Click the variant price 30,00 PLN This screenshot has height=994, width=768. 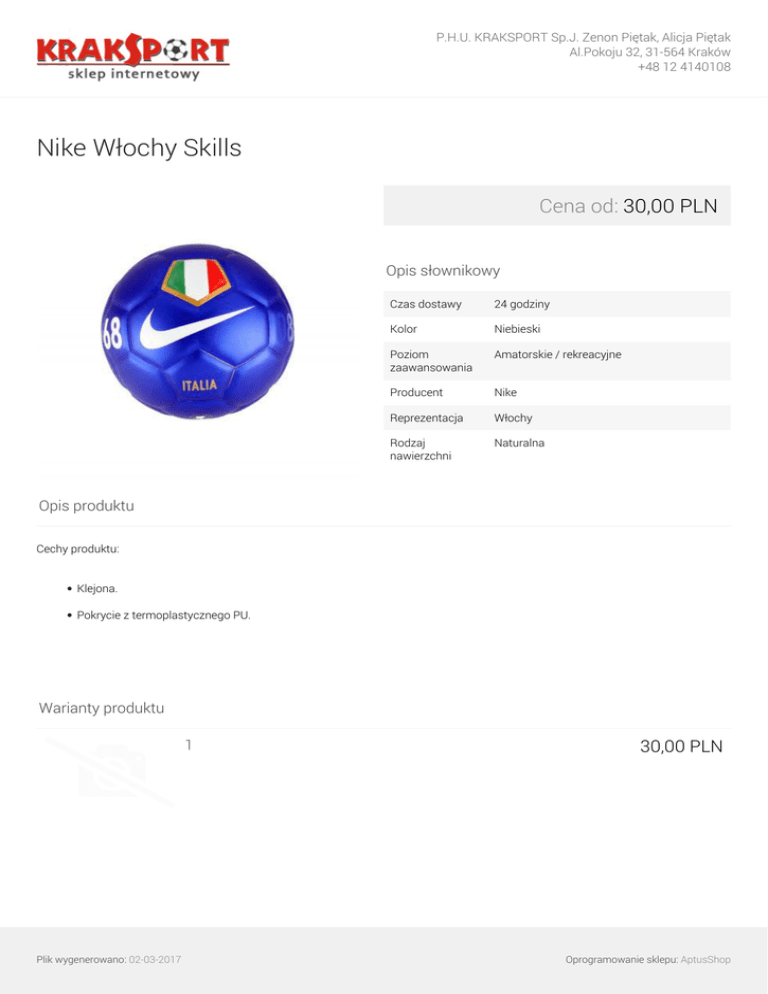coord(681,746)
